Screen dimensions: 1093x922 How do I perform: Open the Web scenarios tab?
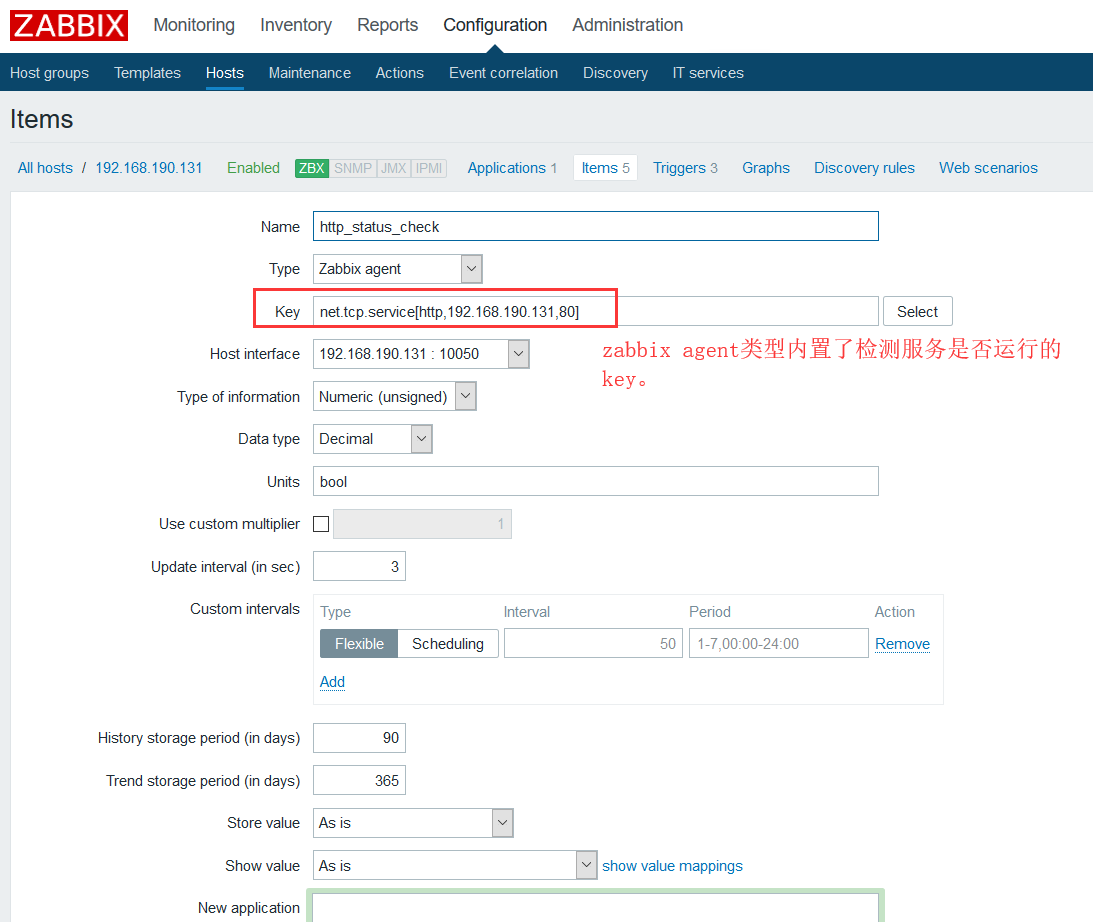tap(988, 168)
